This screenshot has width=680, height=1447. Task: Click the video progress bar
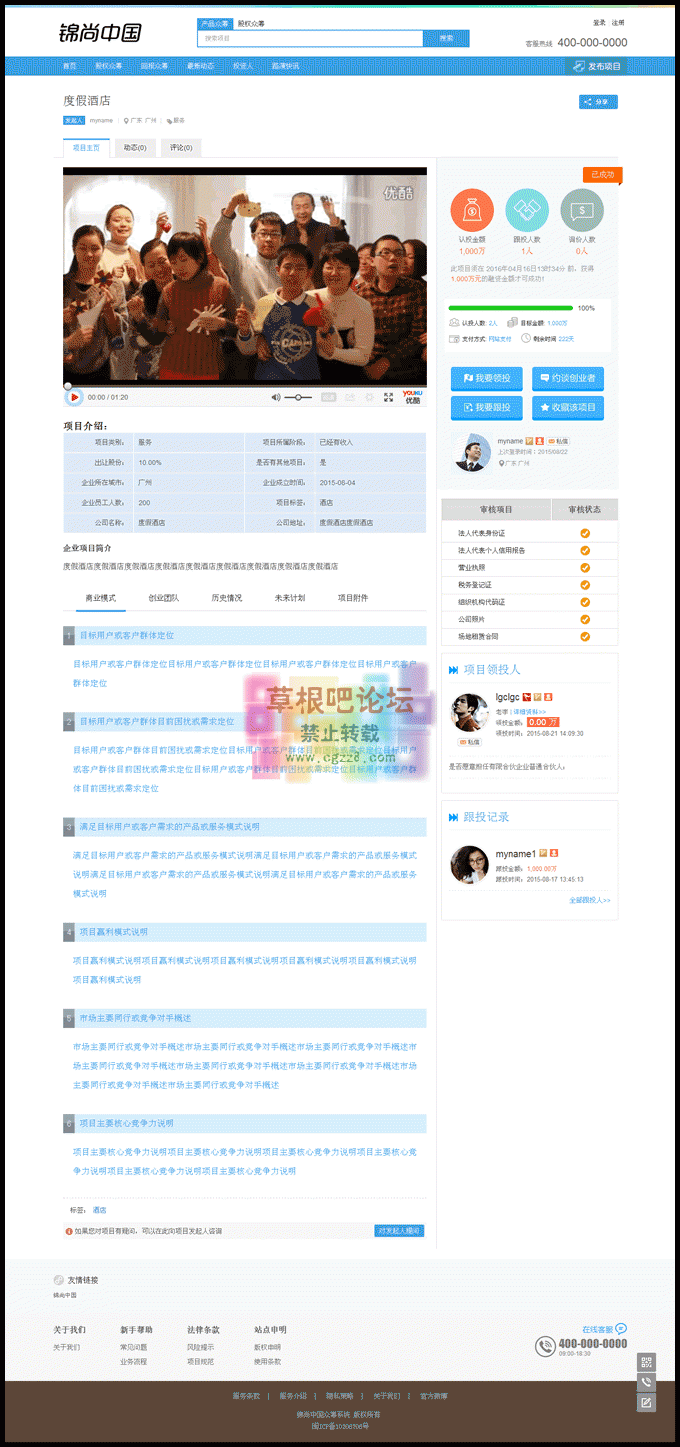click(245, 385)
